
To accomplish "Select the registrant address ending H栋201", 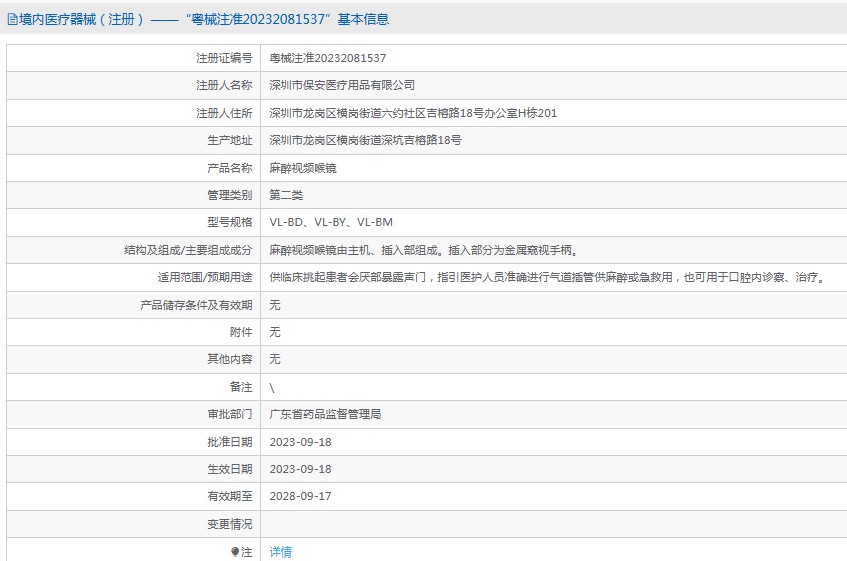I will [x=413, y=113].
